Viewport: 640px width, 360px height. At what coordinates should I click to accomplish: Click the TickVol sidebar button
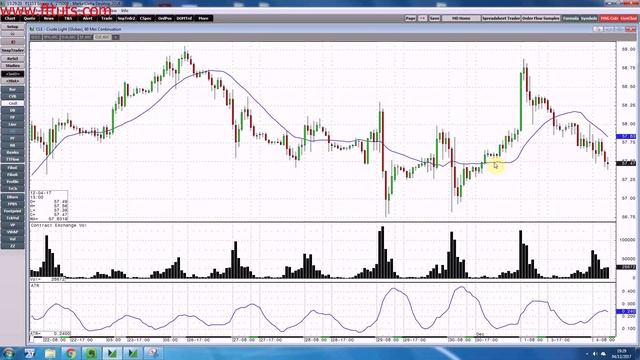pyautogui.click(x=13, y=218)
